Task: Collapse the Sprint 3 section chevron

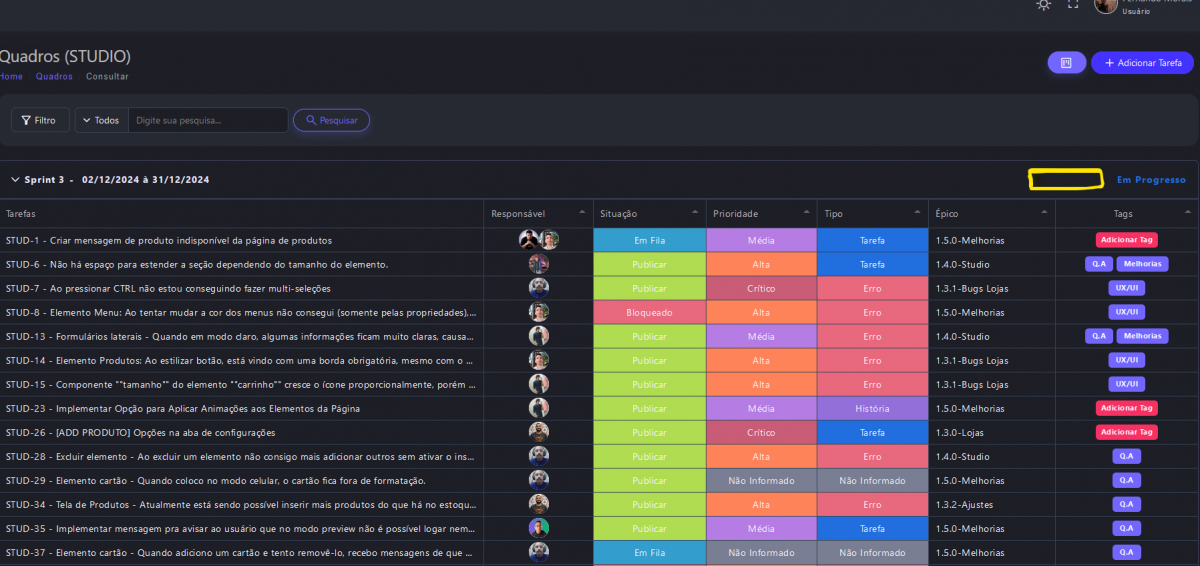Action: [15, 180]
